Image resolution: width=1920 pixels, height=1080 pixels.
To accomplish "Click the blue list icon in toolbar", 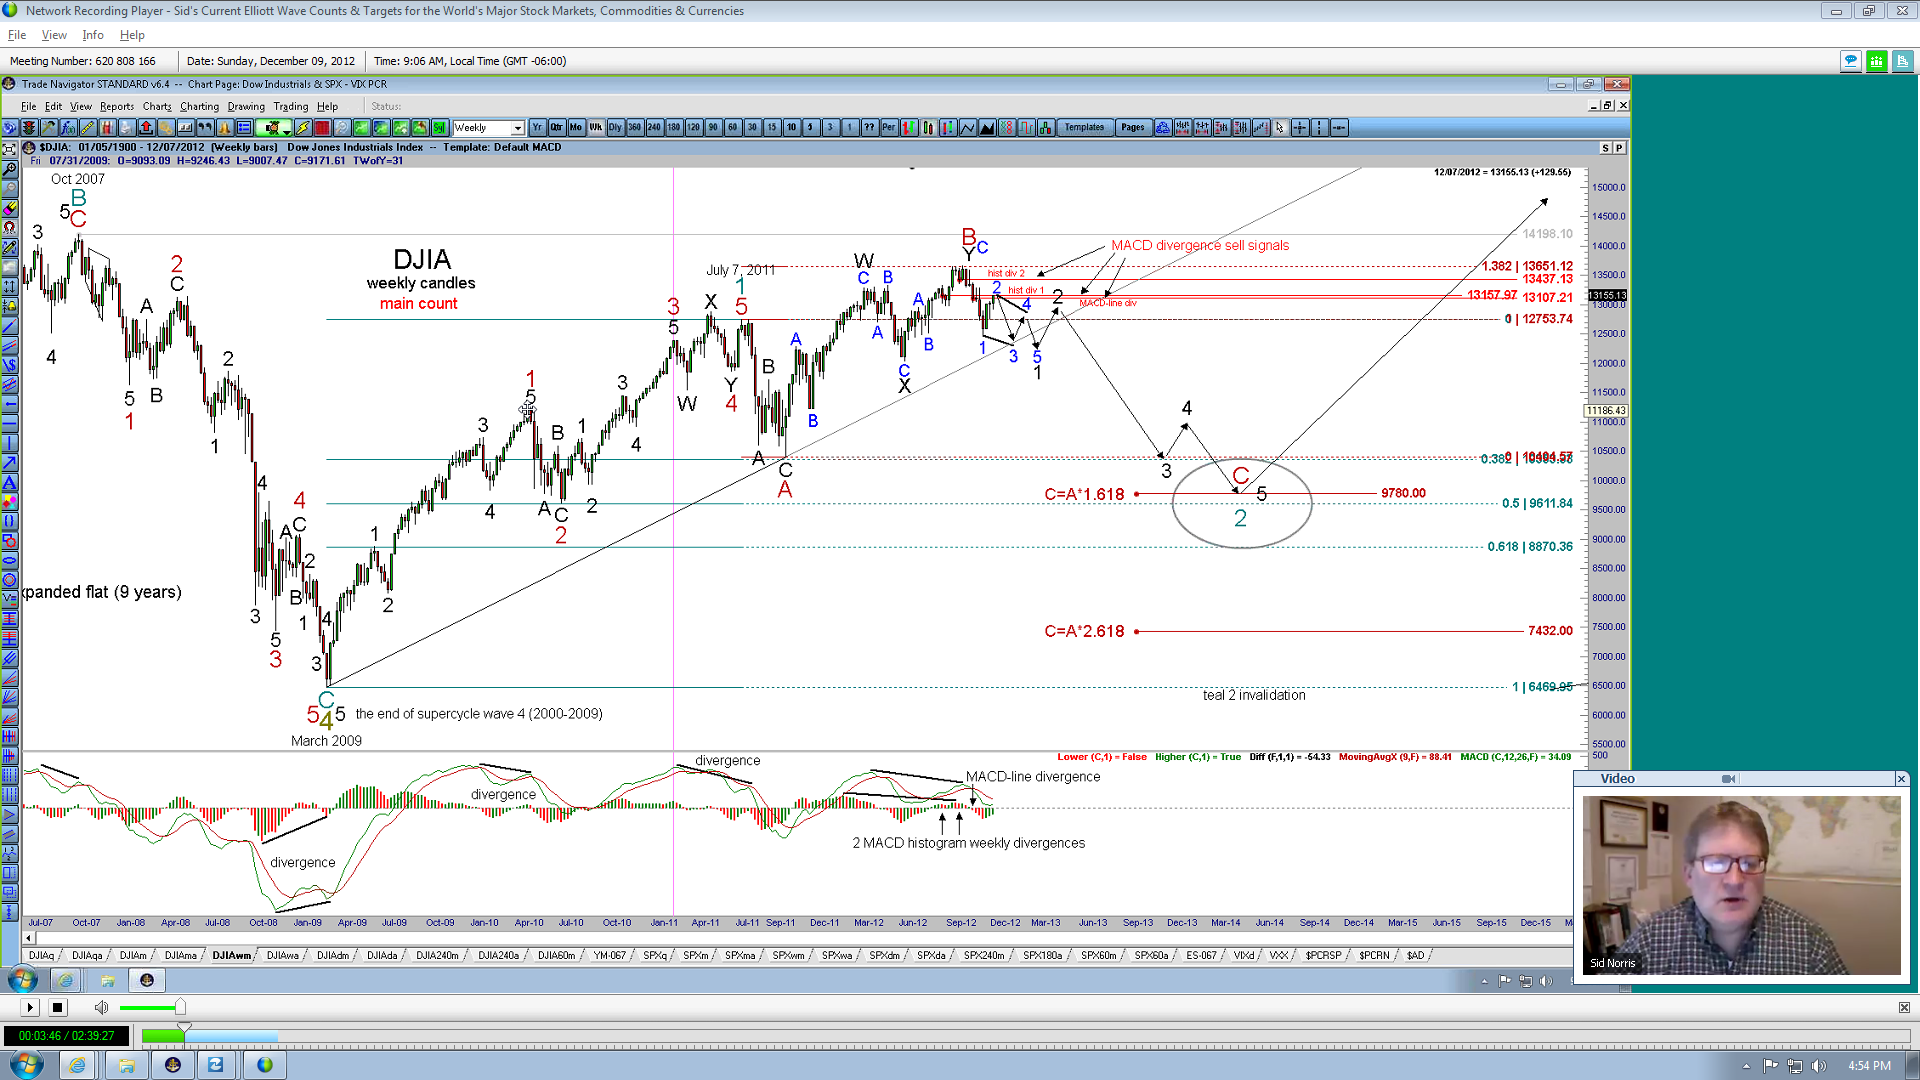I will pos(244,128).
